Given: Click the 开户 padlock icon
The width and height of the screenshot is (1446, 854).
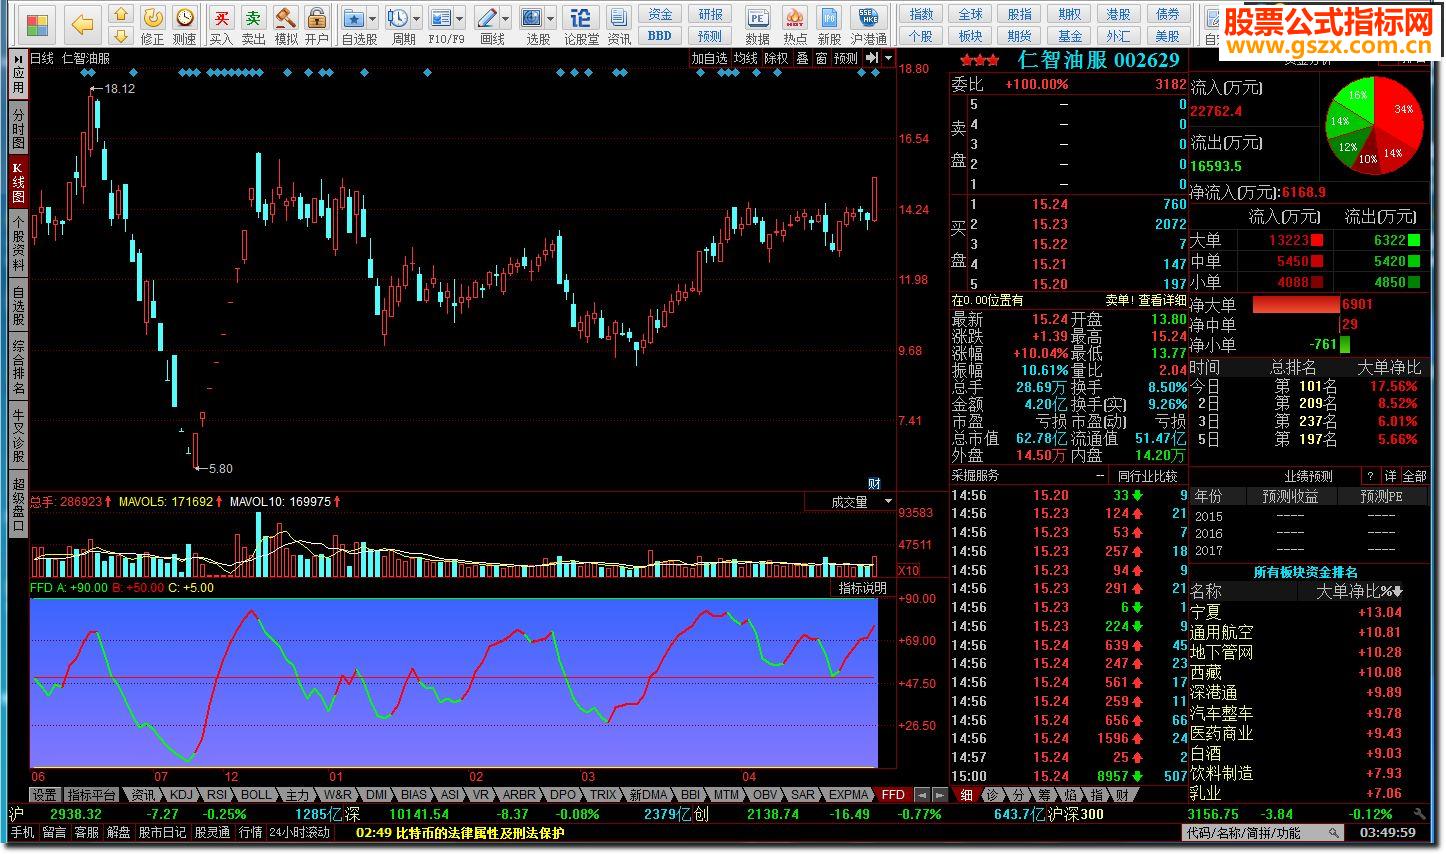Looking at the screenshot, I should point(316,24).
